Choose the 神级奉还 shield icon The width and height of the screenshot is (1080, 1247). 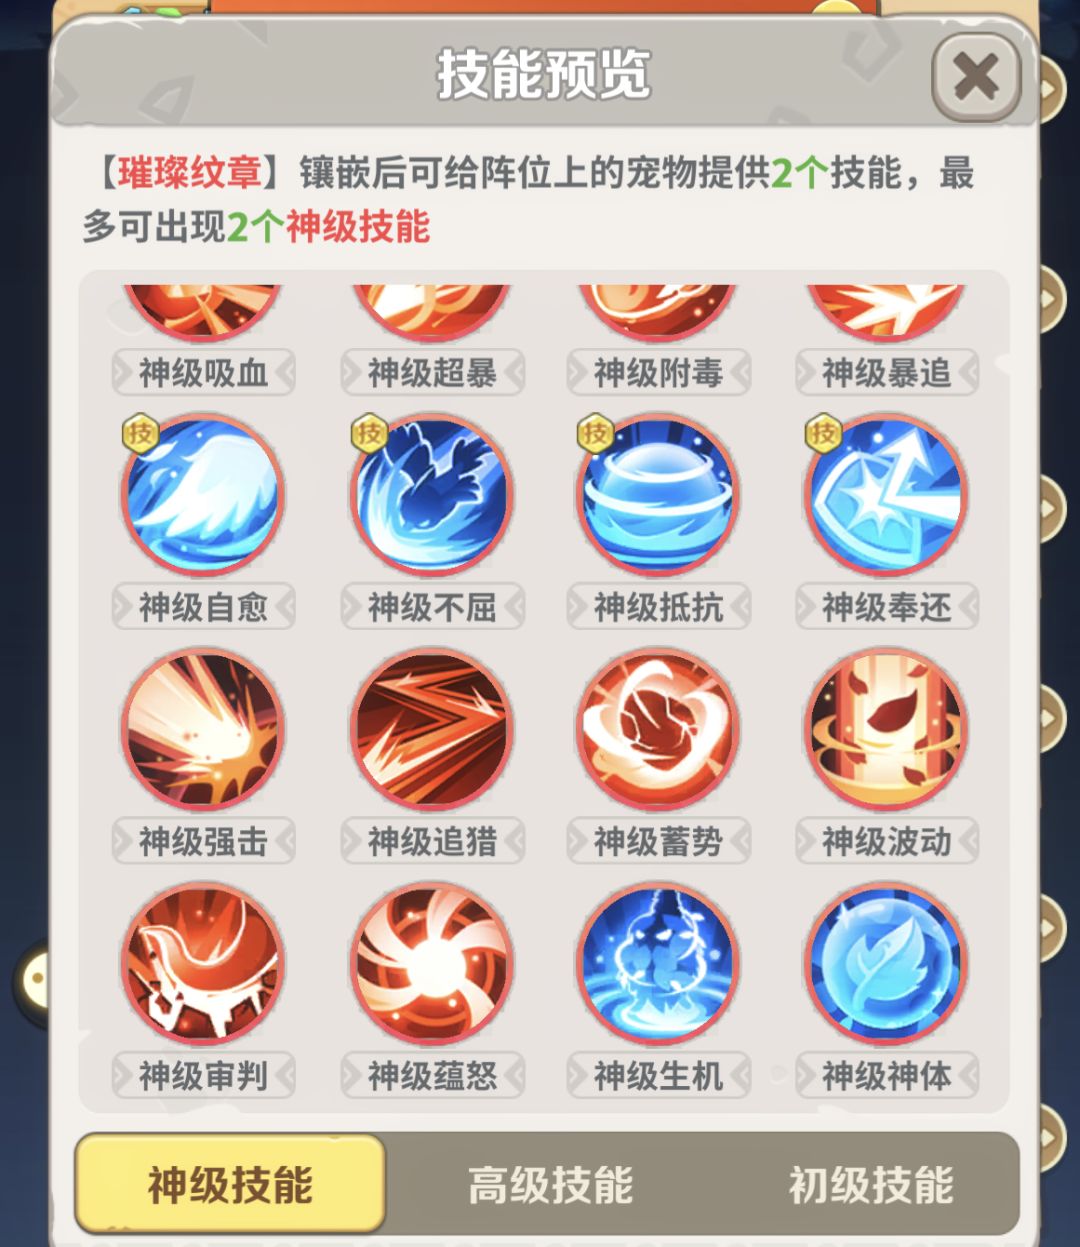pyautogui.click(x=886, y=496)
